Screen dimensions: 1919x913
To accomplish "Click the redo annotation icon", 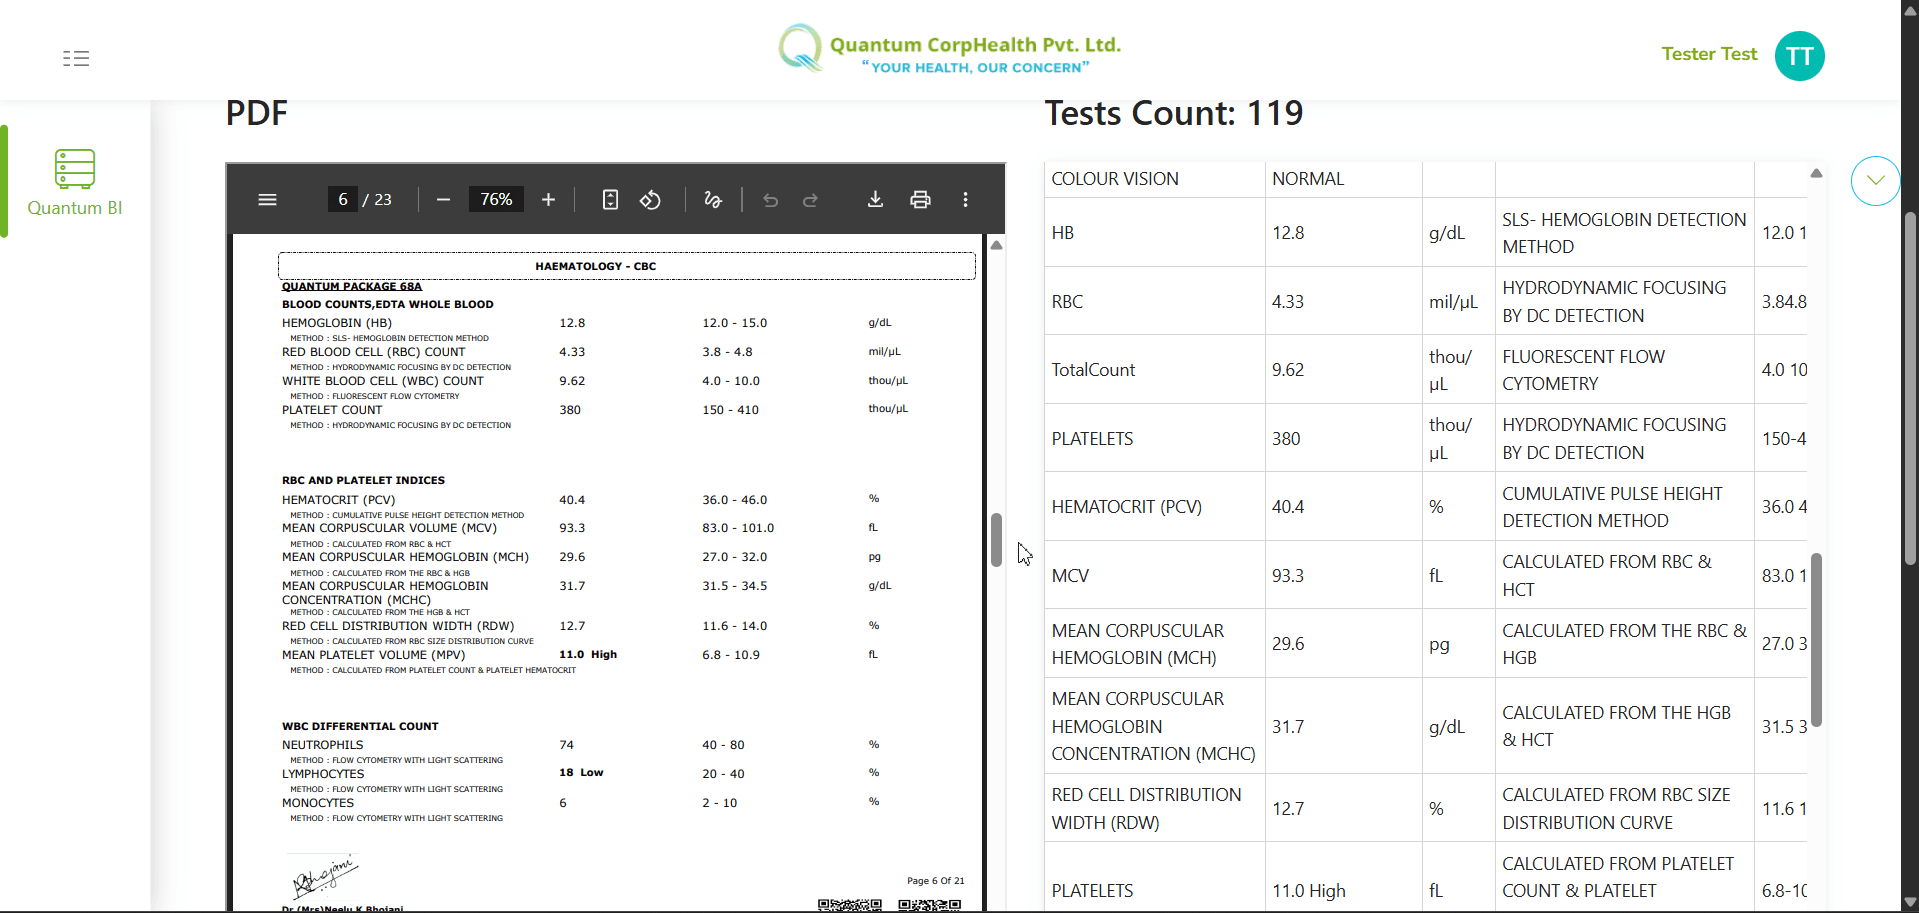I will [x=810, y=199].
